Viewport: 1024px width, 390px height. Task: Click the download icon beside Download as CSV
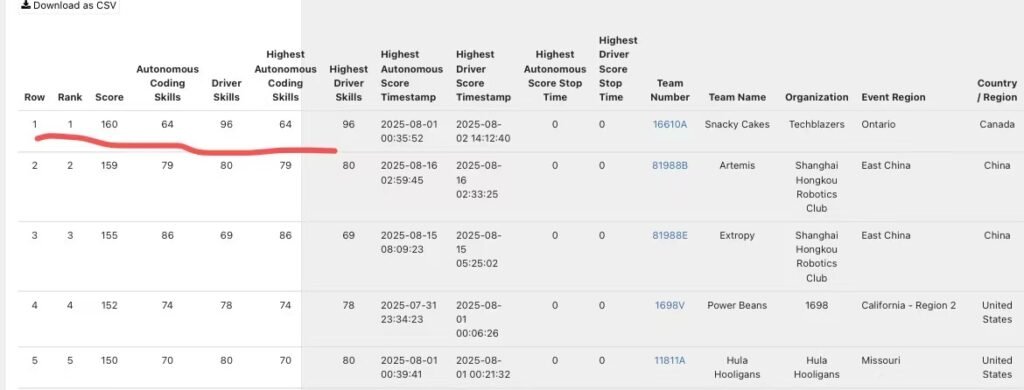(x=26, y=5)
